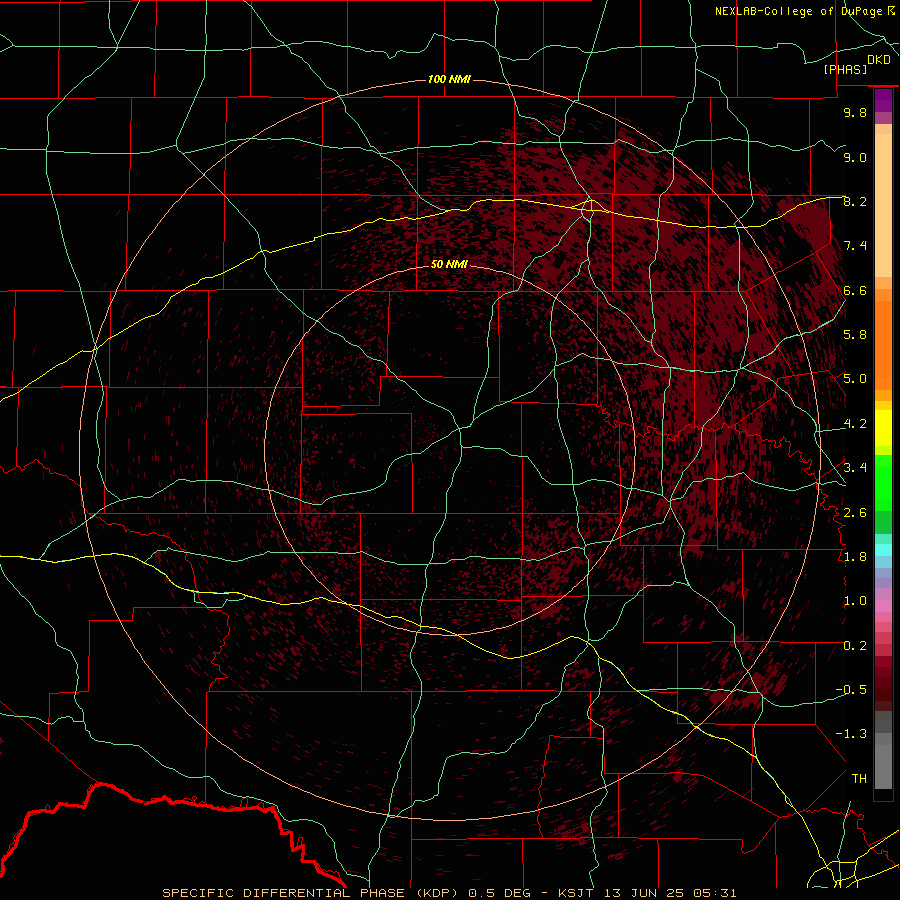The height and width of the screenshot is (900, 900).
Task: Click the 8.2 value on the color scale
Action: [x=855, y=201]
